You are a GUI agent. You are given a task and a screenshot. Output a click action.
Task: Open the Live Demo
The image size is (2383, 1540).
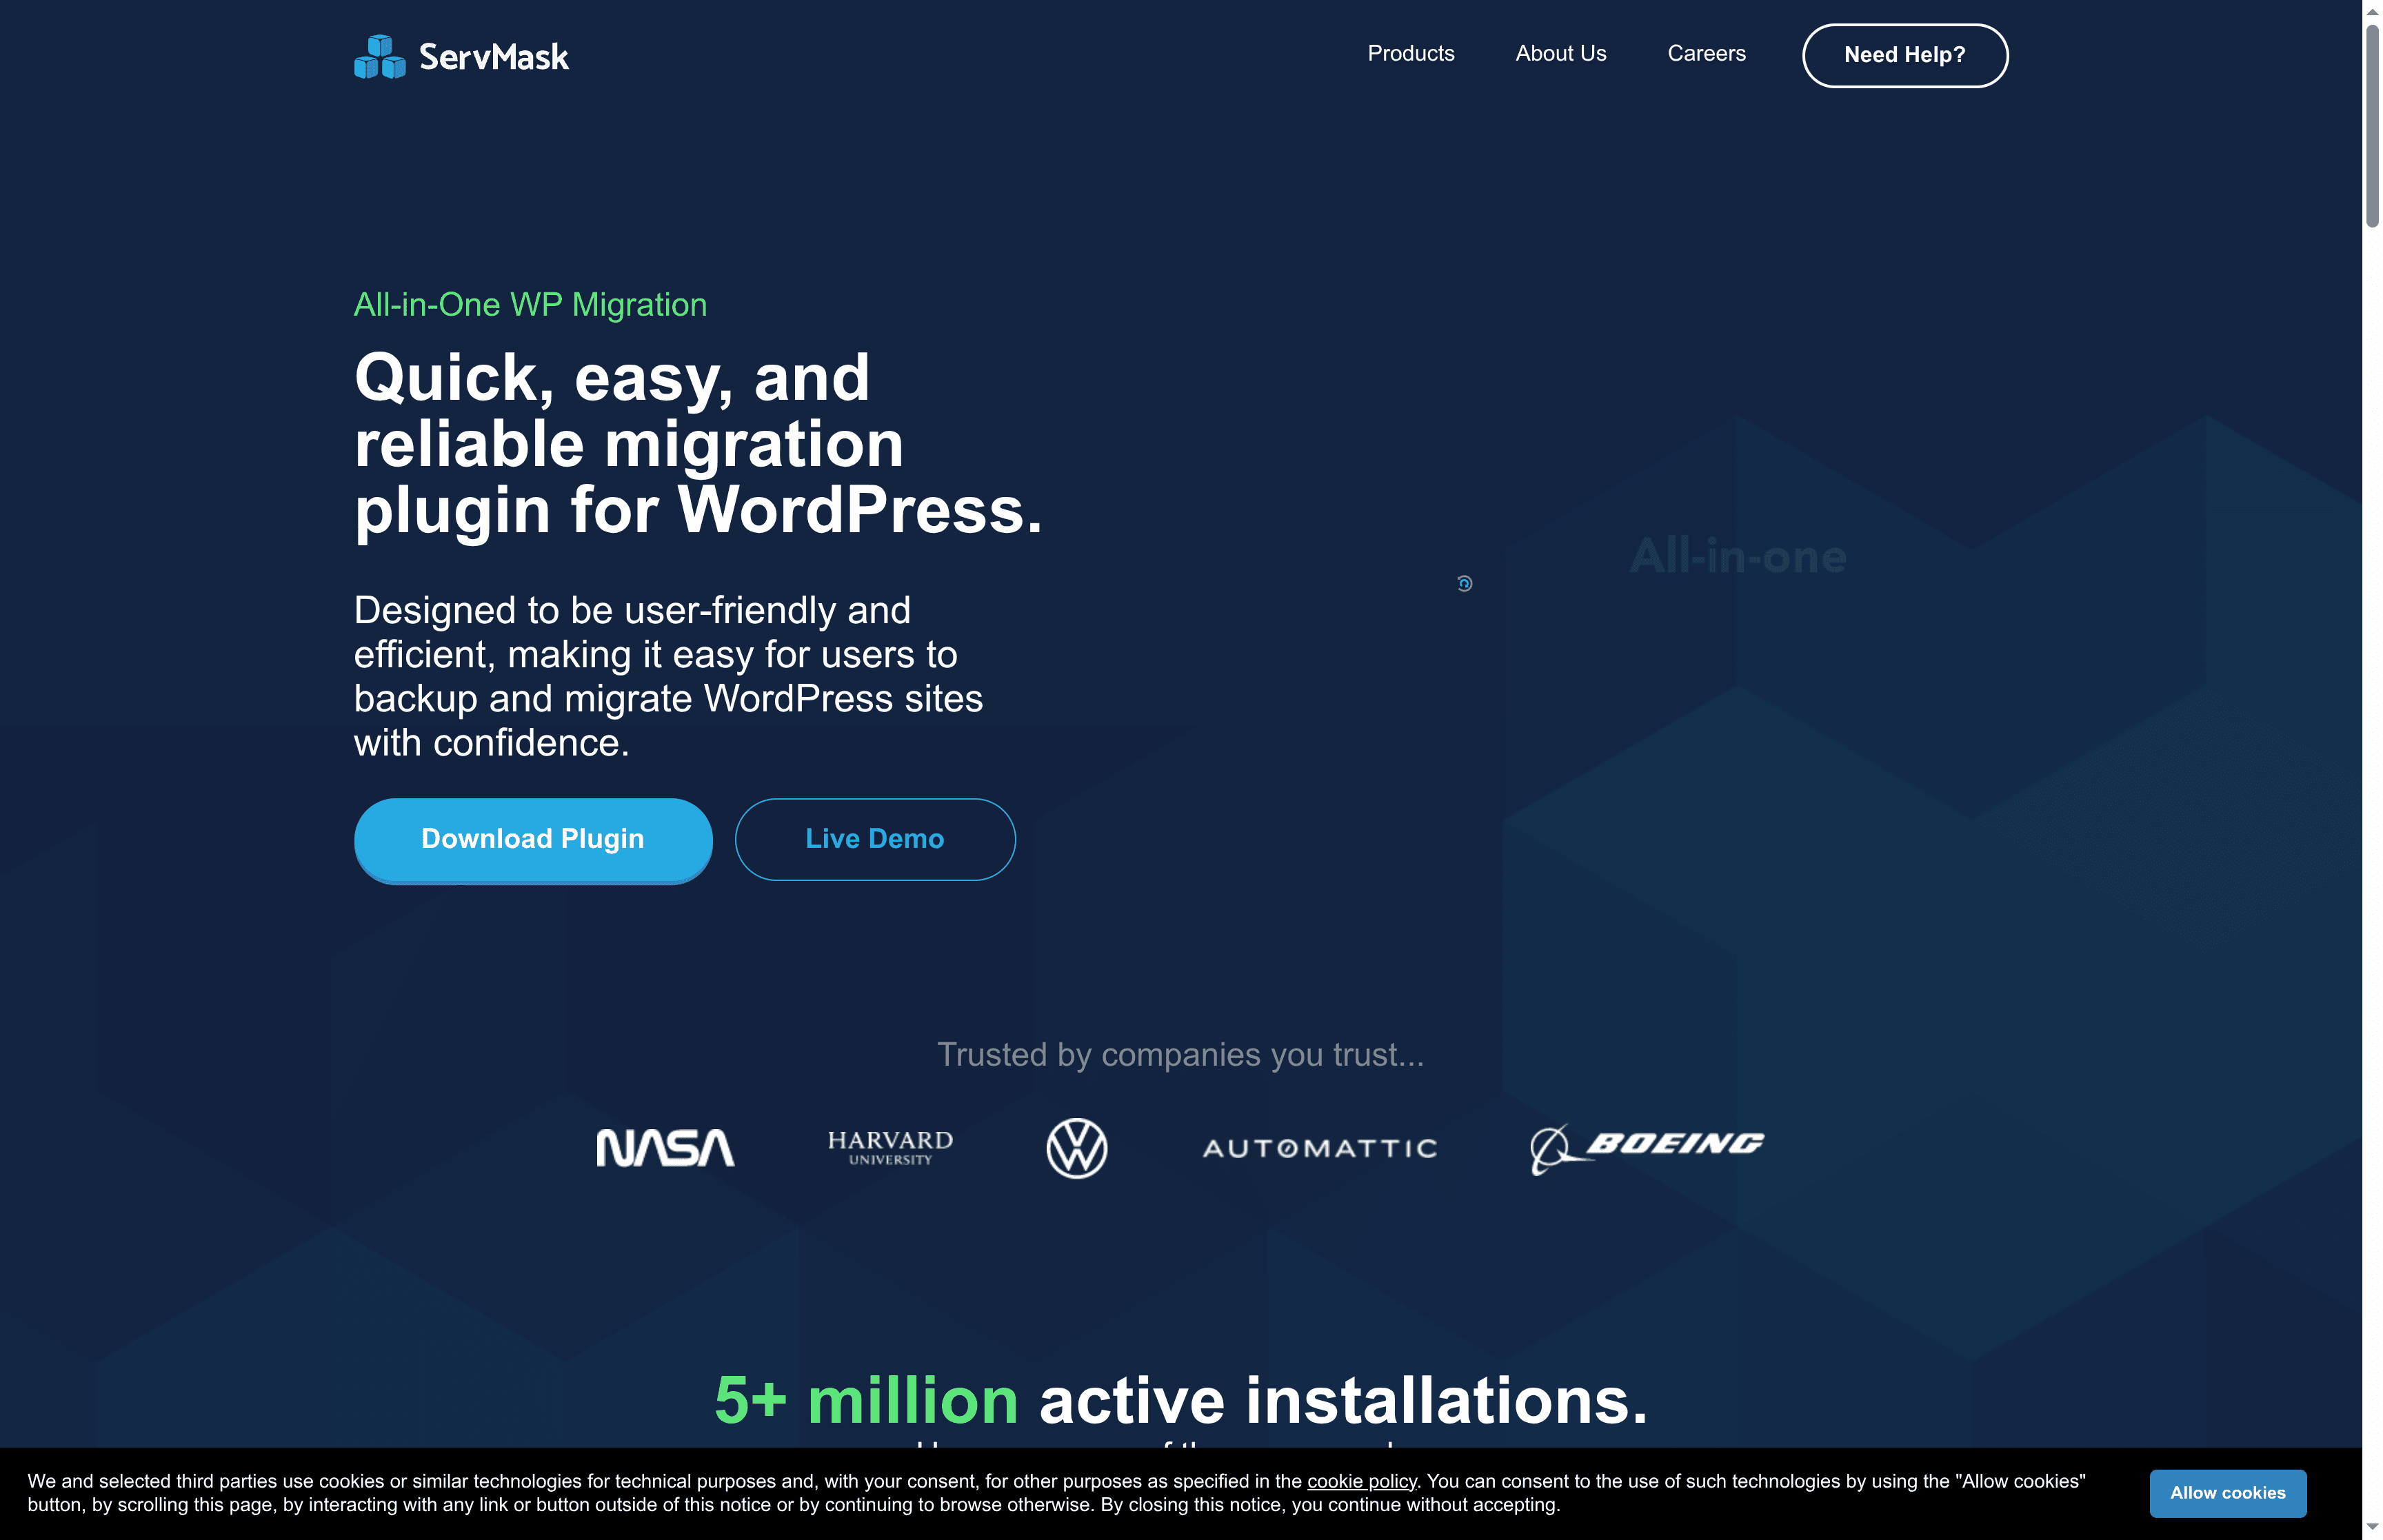coord(874,839)
